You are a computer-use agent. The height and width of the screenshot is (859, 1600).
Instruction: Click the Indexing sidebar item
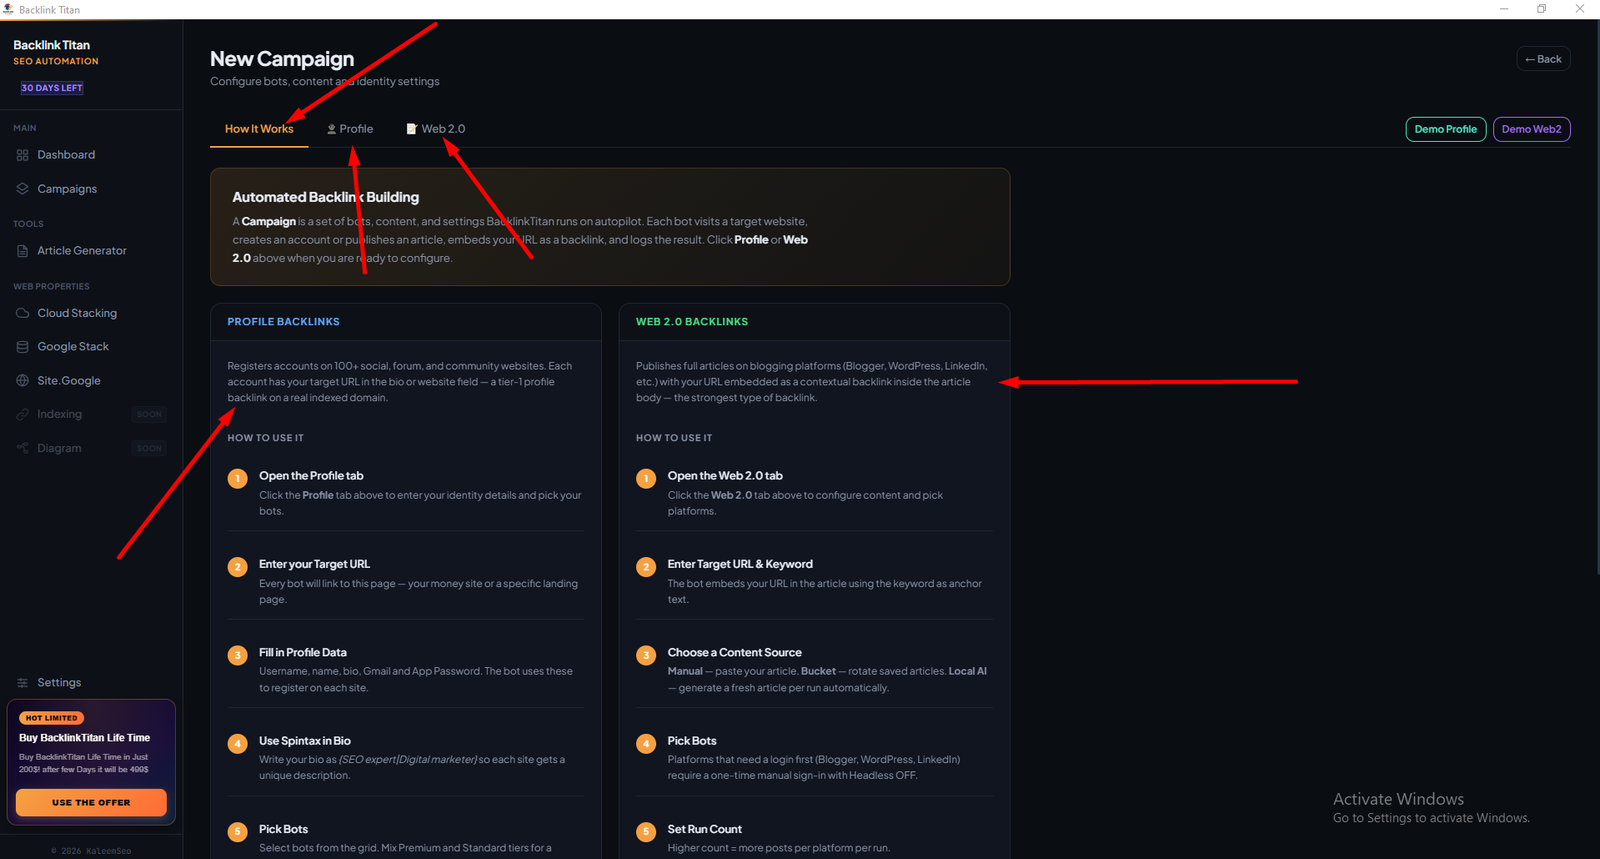click(91, 414)
